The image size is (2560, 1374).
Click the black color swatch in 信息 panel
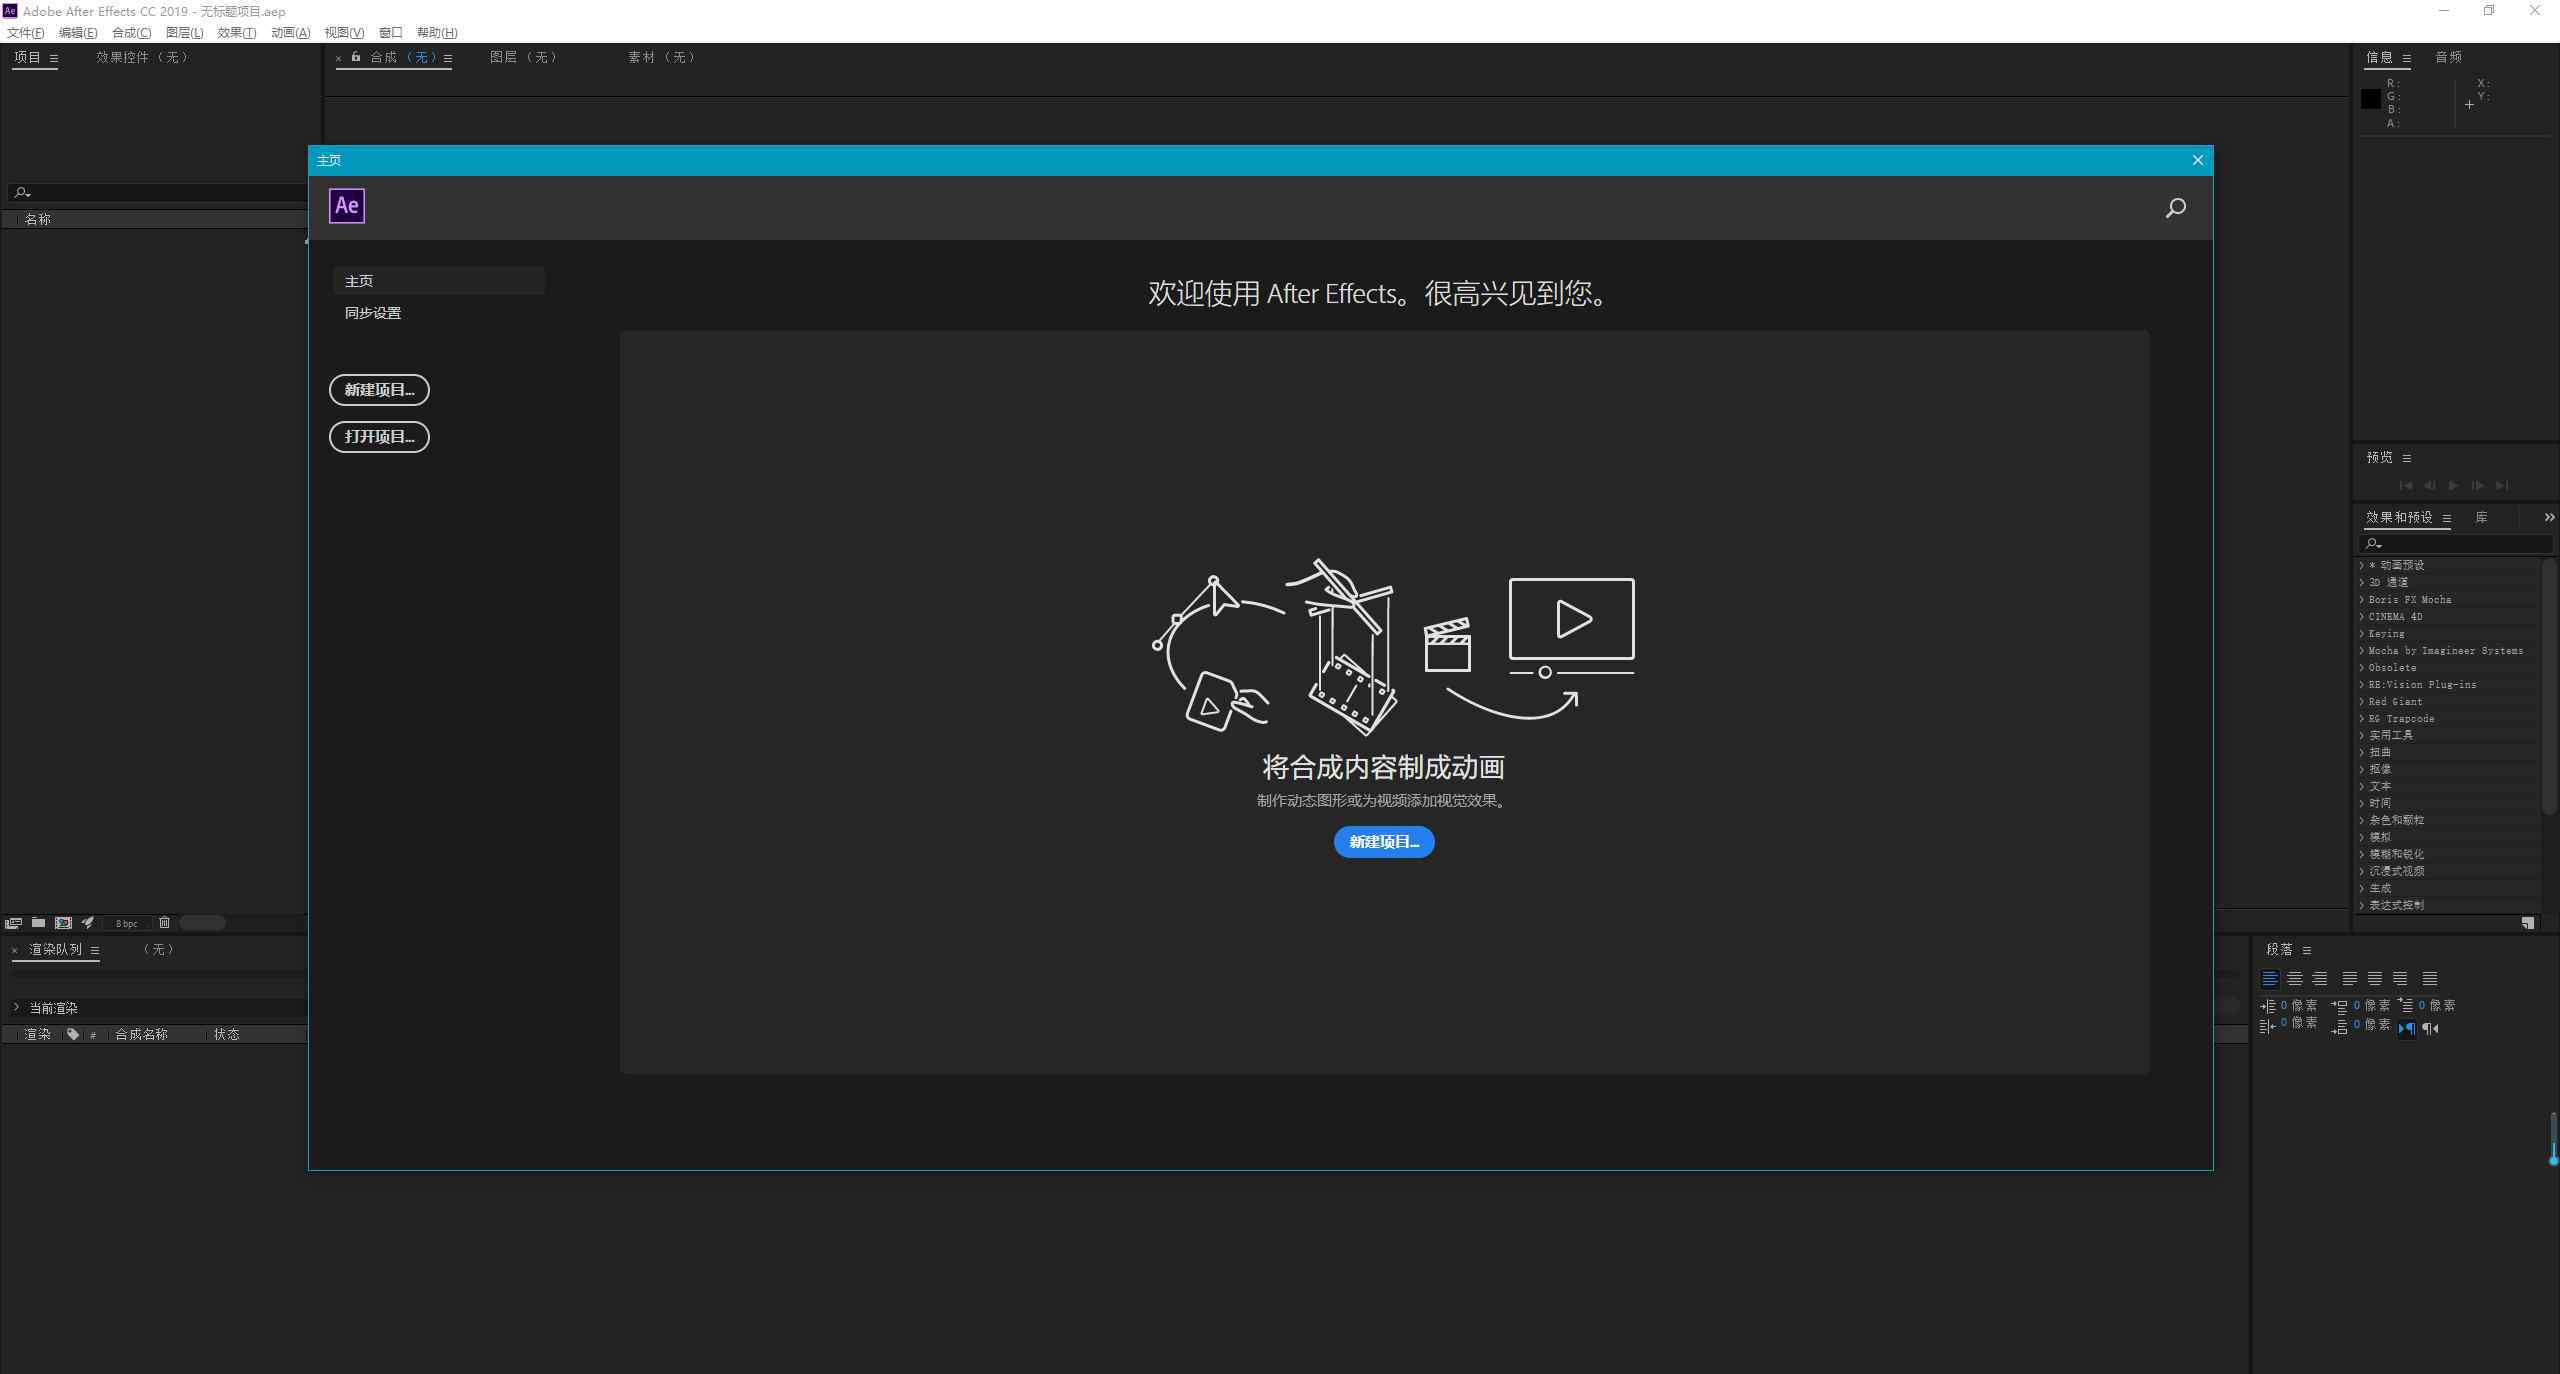[2370, 99]
